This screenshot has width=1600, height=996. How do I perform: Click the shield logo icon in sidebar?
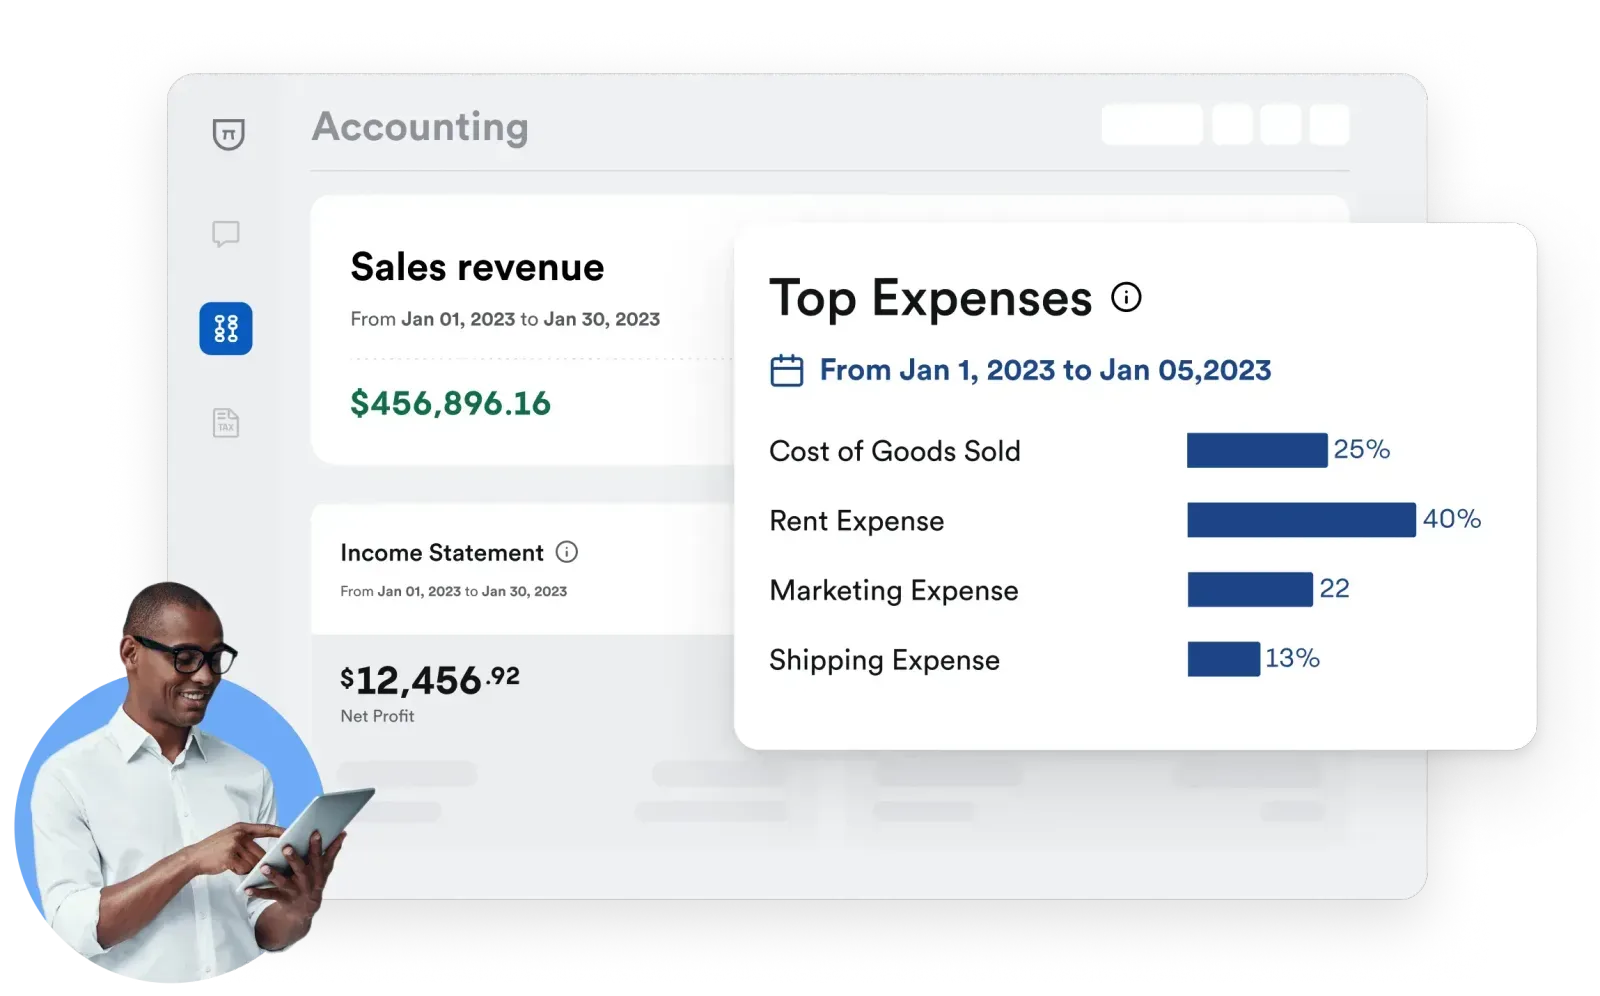point(228,133)
